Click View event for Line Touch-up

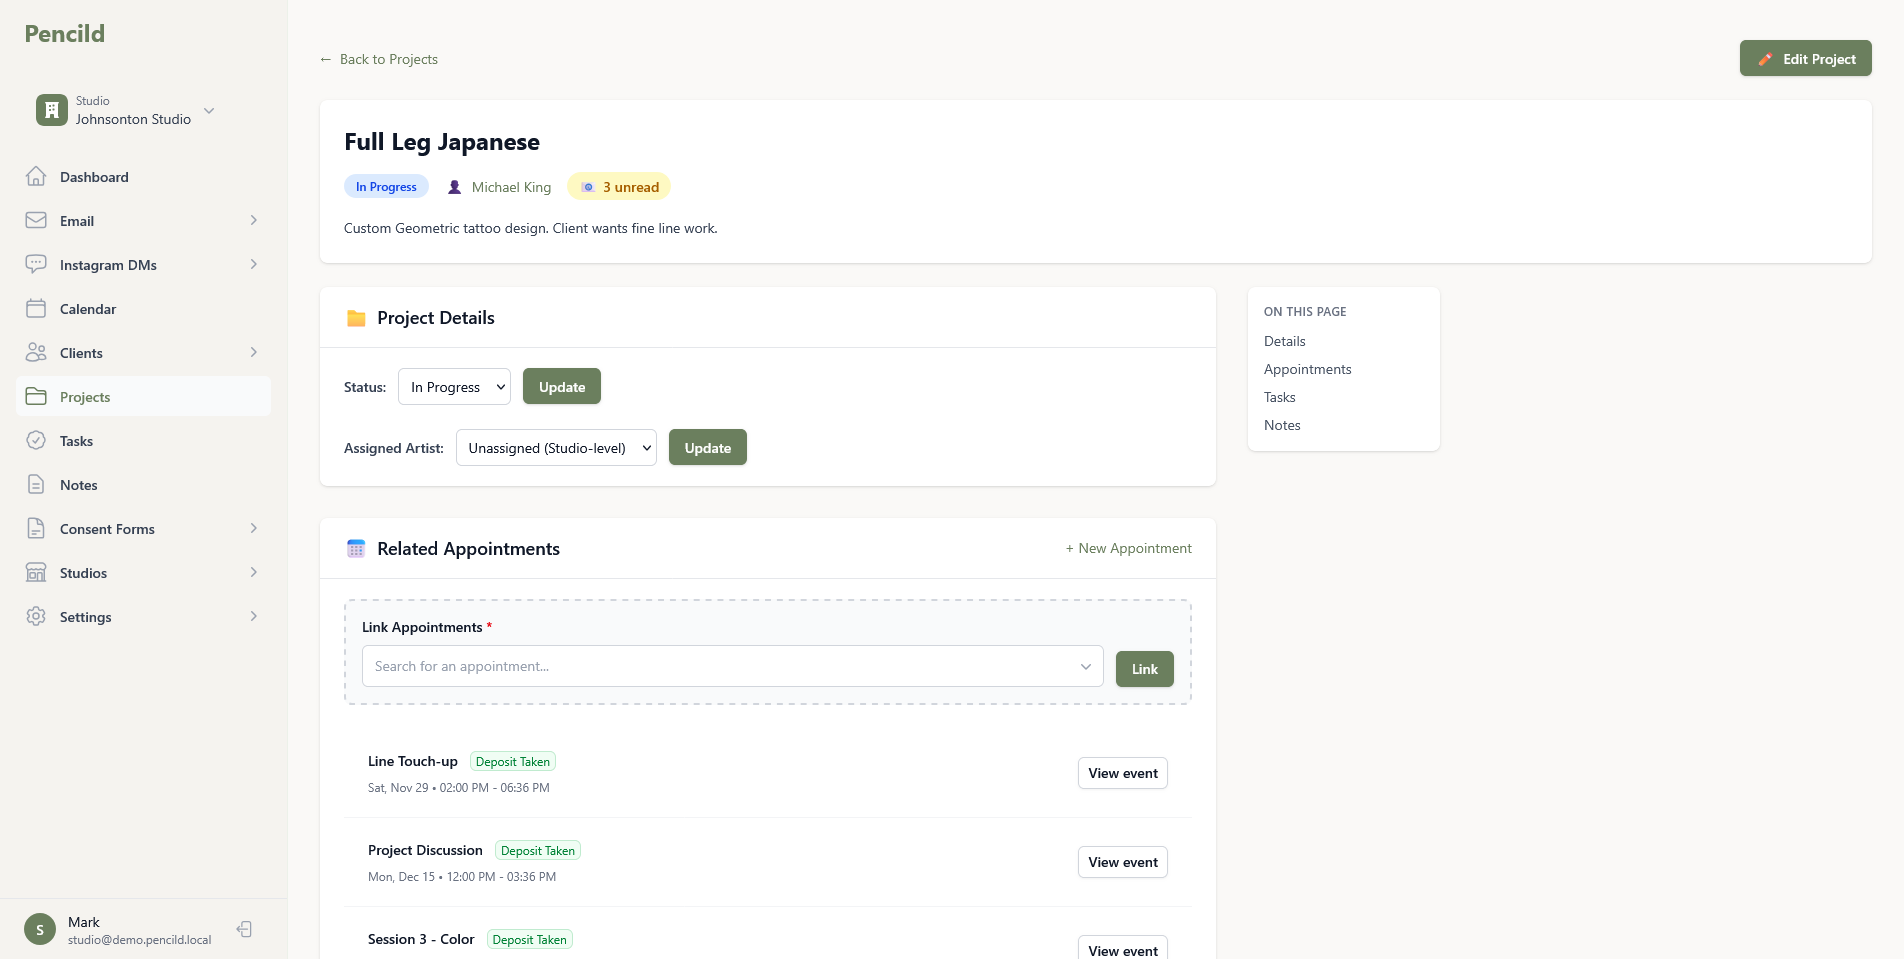1122,772
